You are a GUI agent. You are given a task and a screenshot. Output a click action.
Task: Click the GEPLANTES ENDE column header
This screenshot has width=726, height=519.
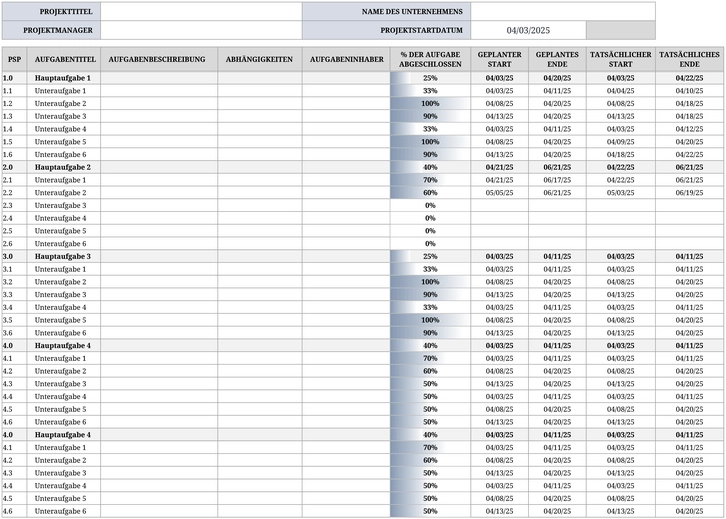[557, 59]
